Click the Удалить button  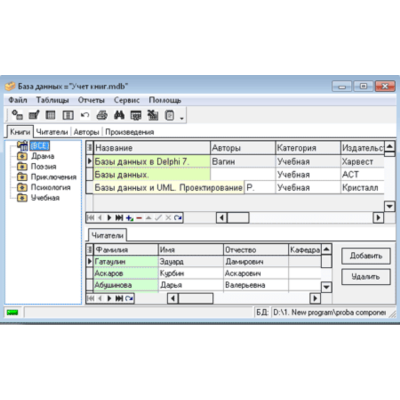pyautogui.click(x=366, y=277)
